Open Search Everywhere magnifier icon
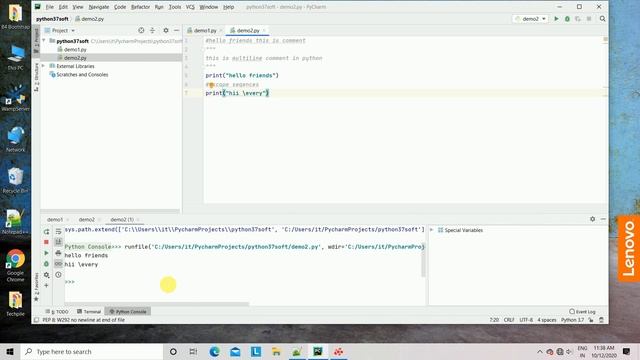The image size is (640, 360). [602, 19]
